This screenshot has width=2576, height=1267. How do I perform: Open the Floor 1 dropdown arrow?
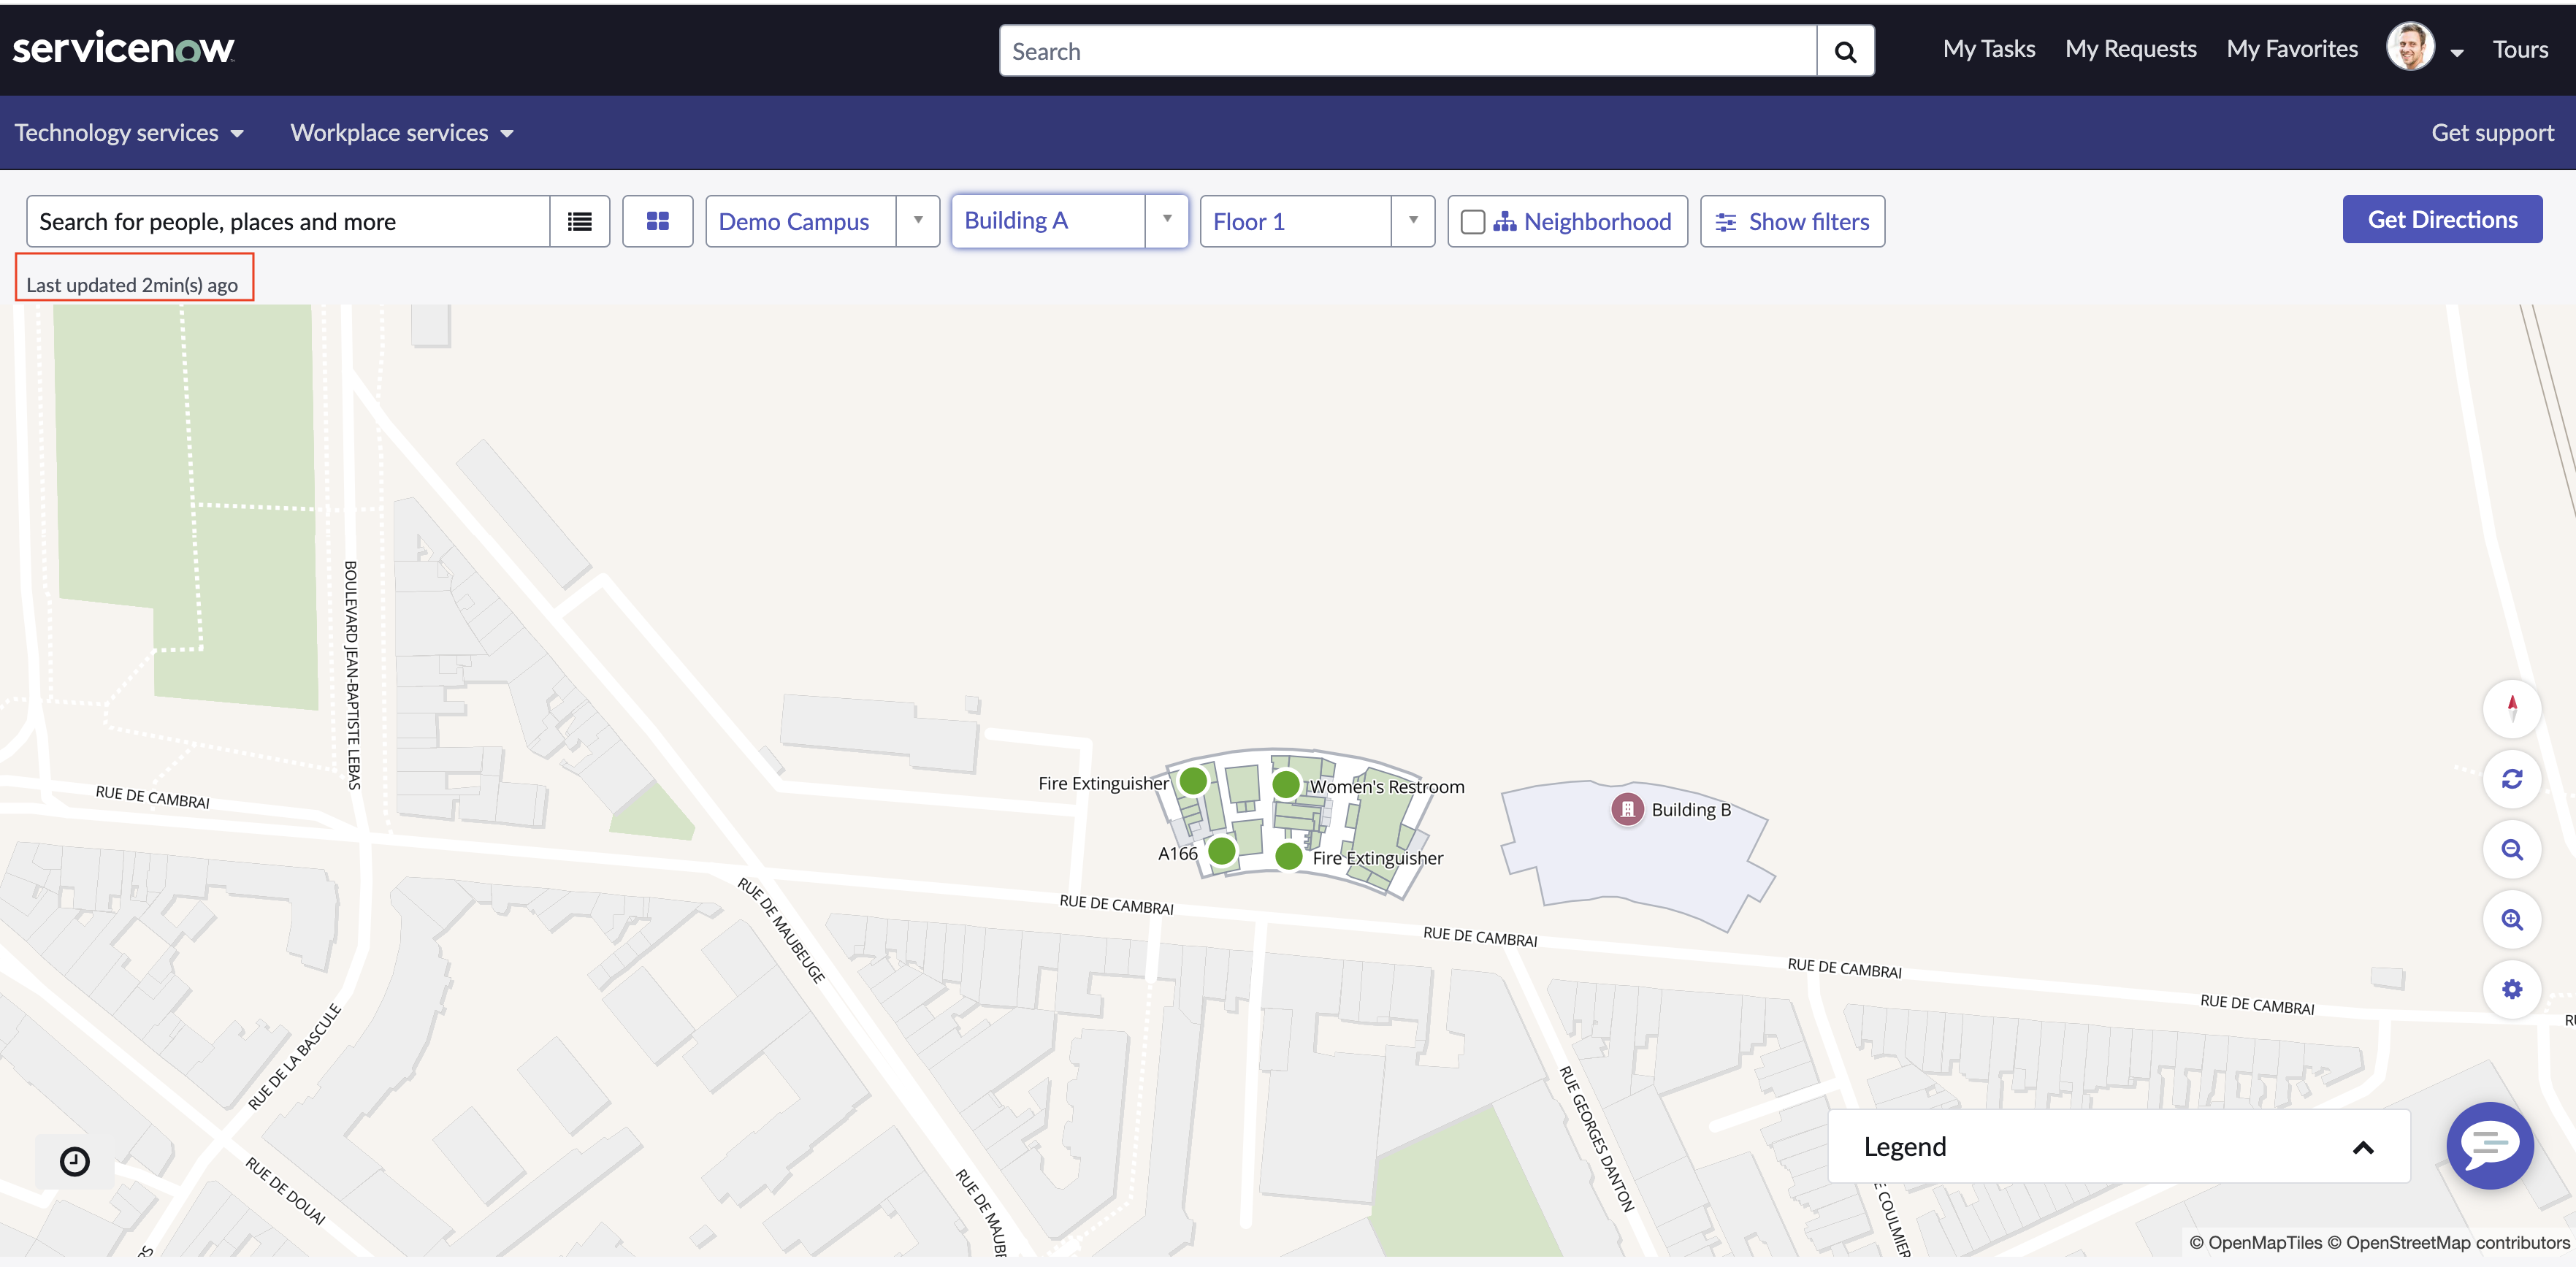[1413, 221]
